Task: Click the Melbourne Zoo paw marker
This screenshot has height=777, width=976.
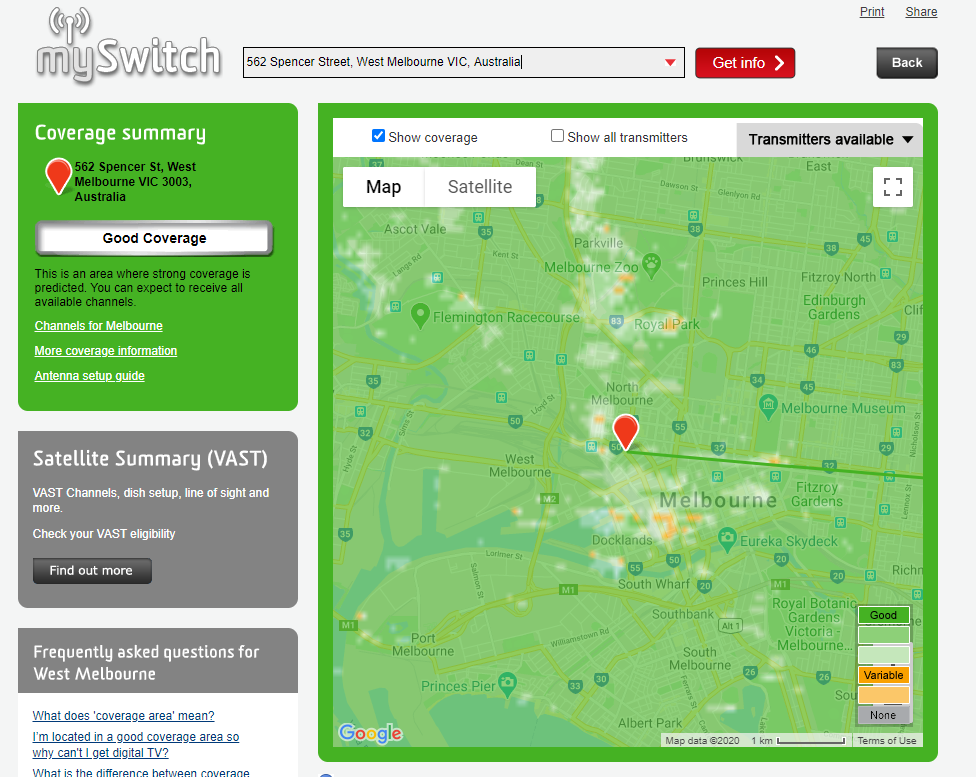Action: tap(651, 265)
